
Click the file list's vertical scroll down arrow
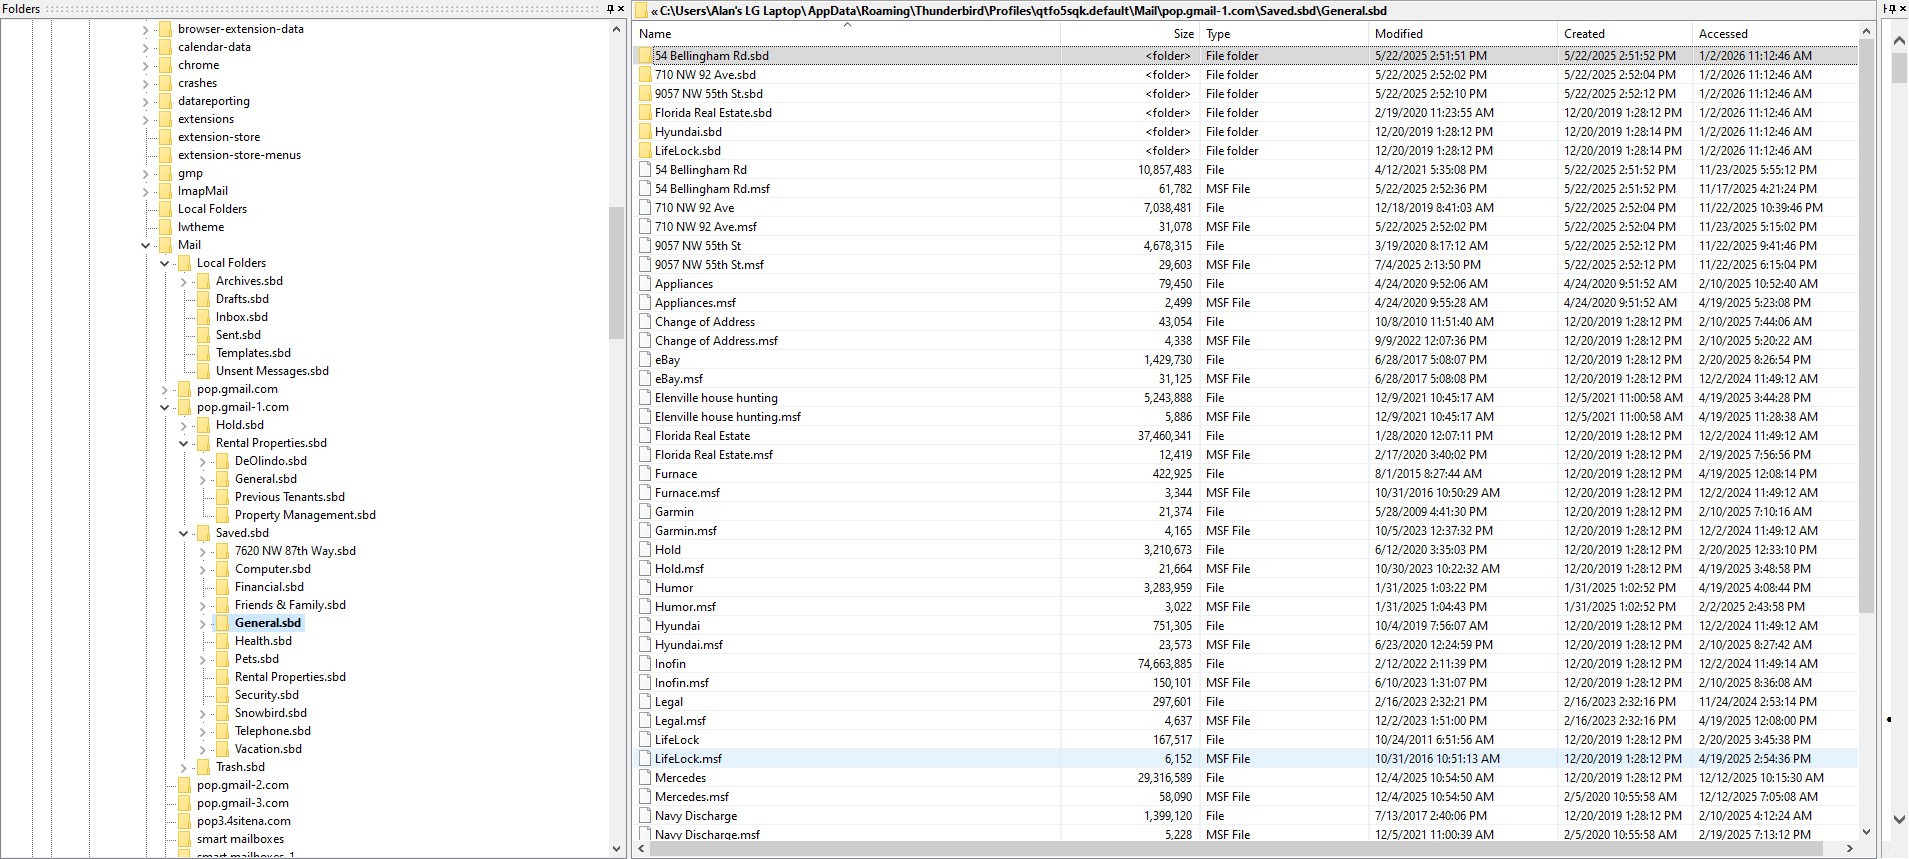coord(1866,832)
